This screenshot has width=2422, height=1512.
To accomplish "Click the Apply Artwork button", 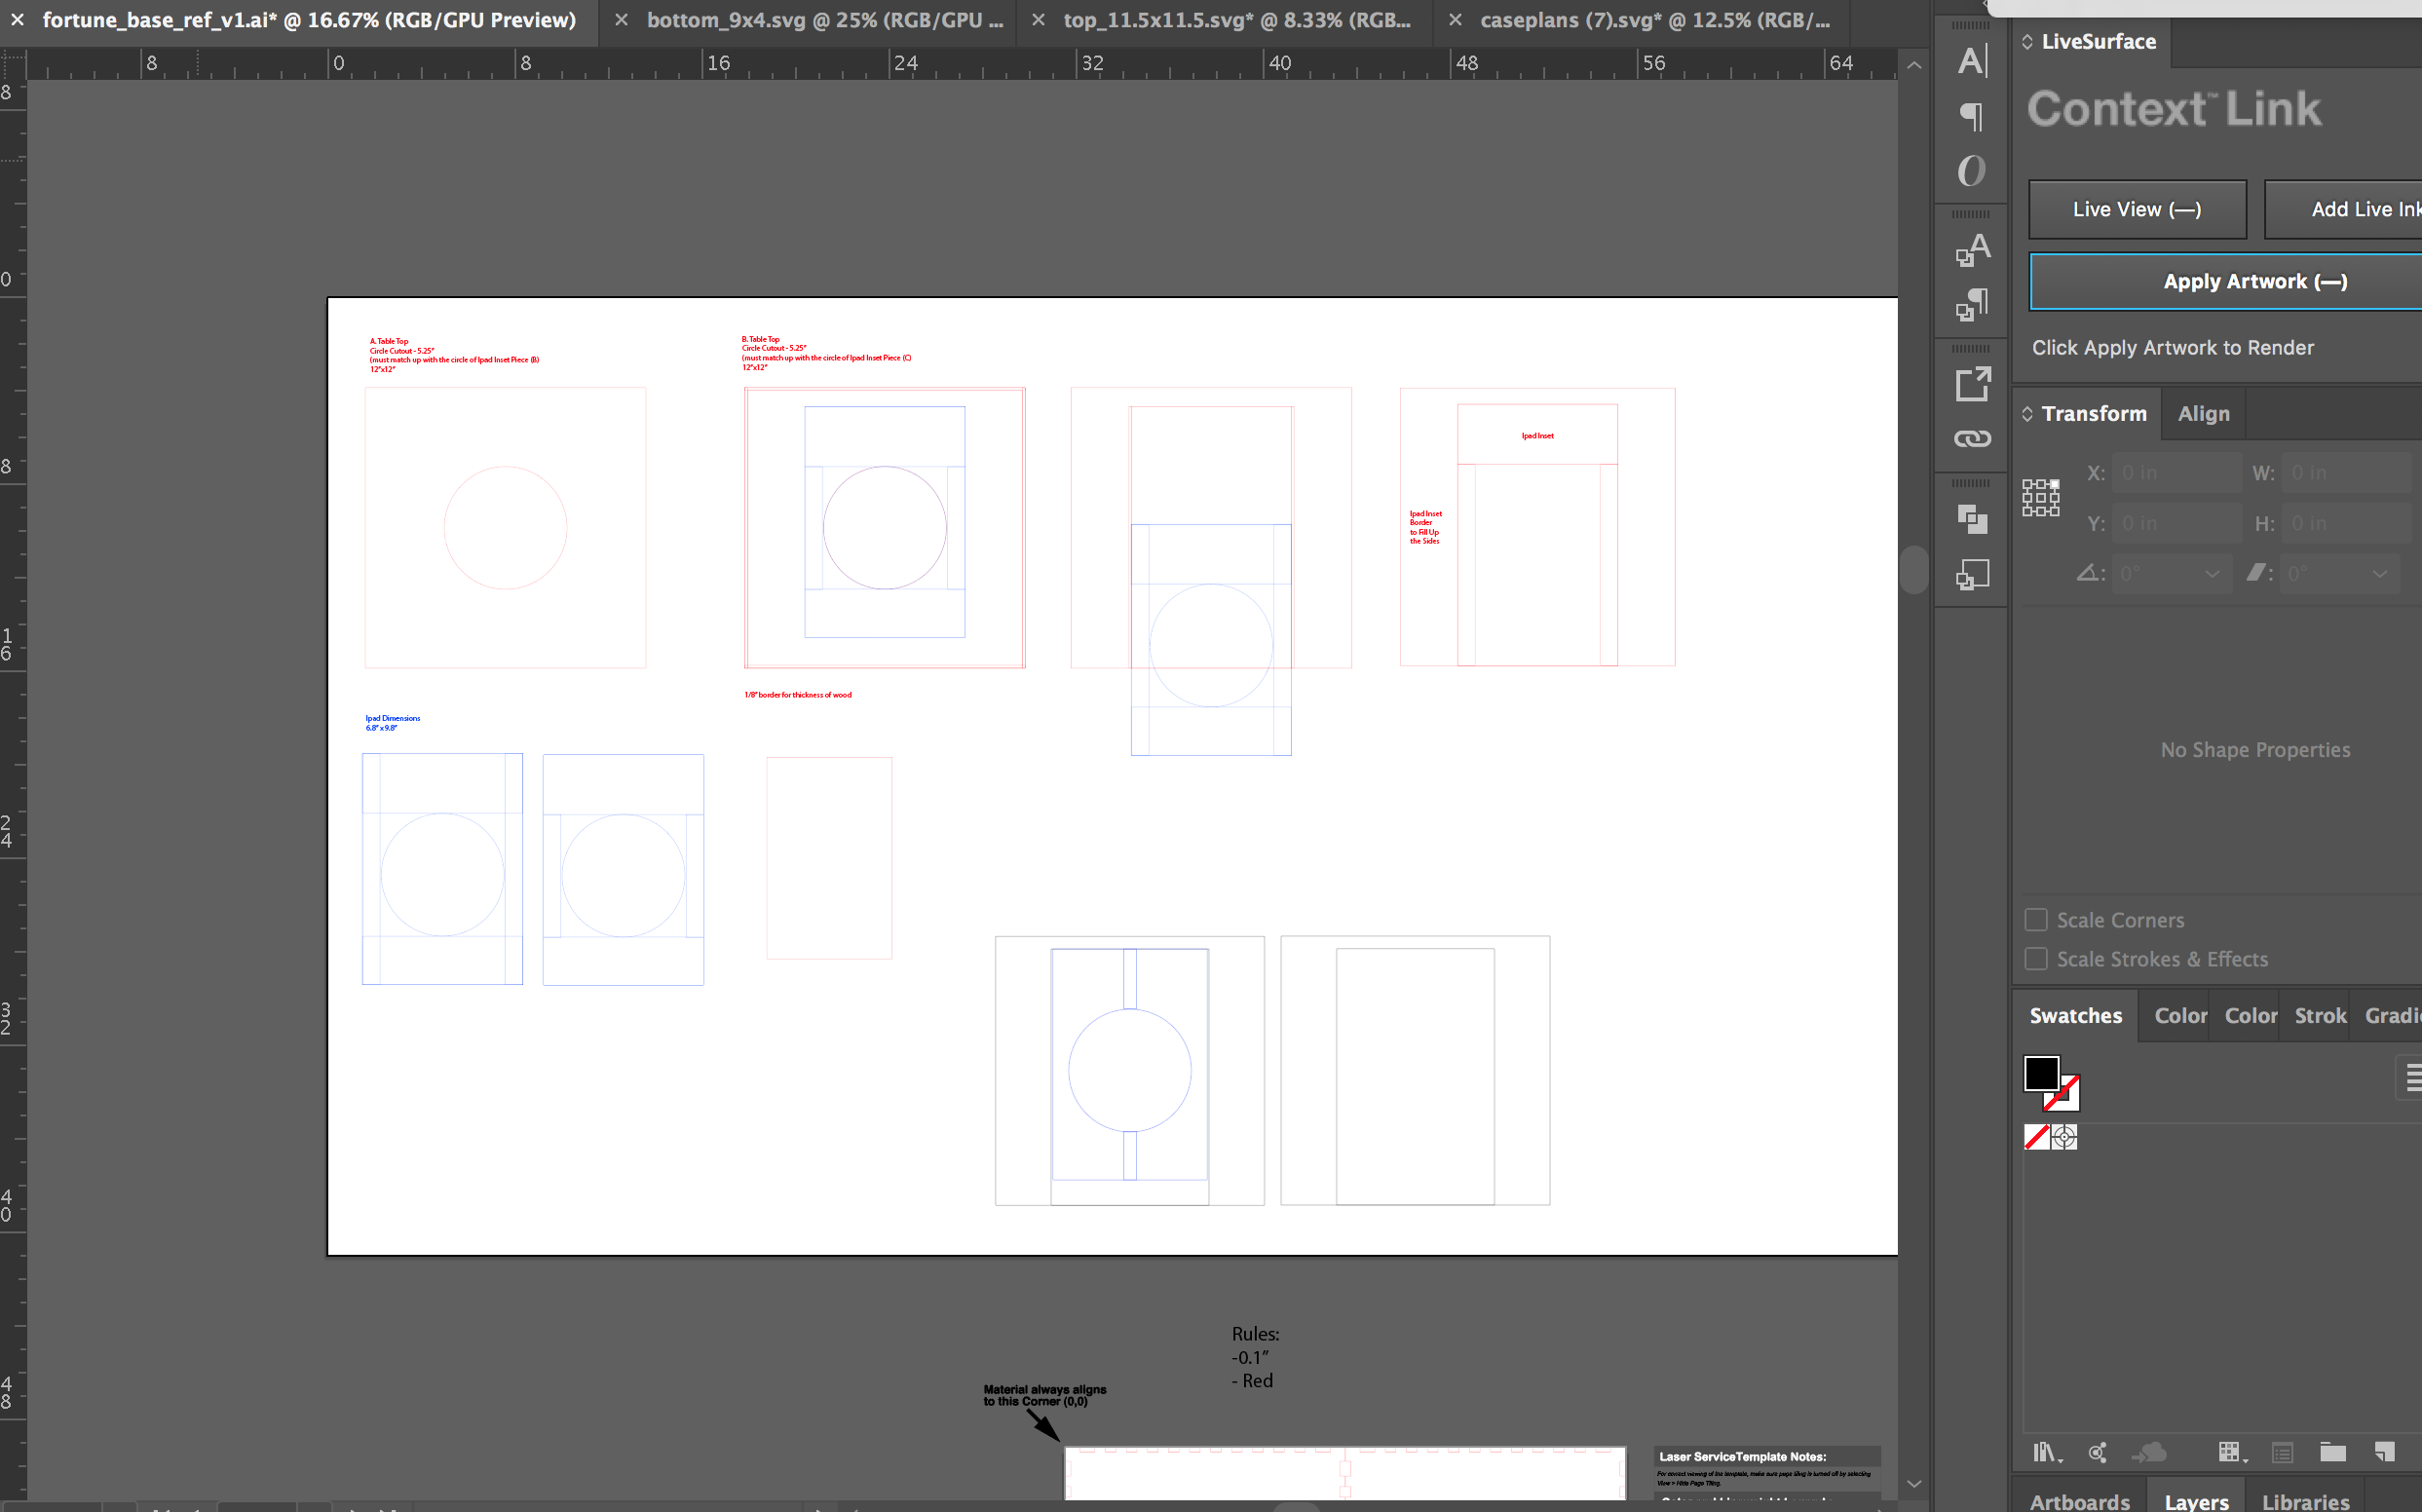I will (2254, 282).
